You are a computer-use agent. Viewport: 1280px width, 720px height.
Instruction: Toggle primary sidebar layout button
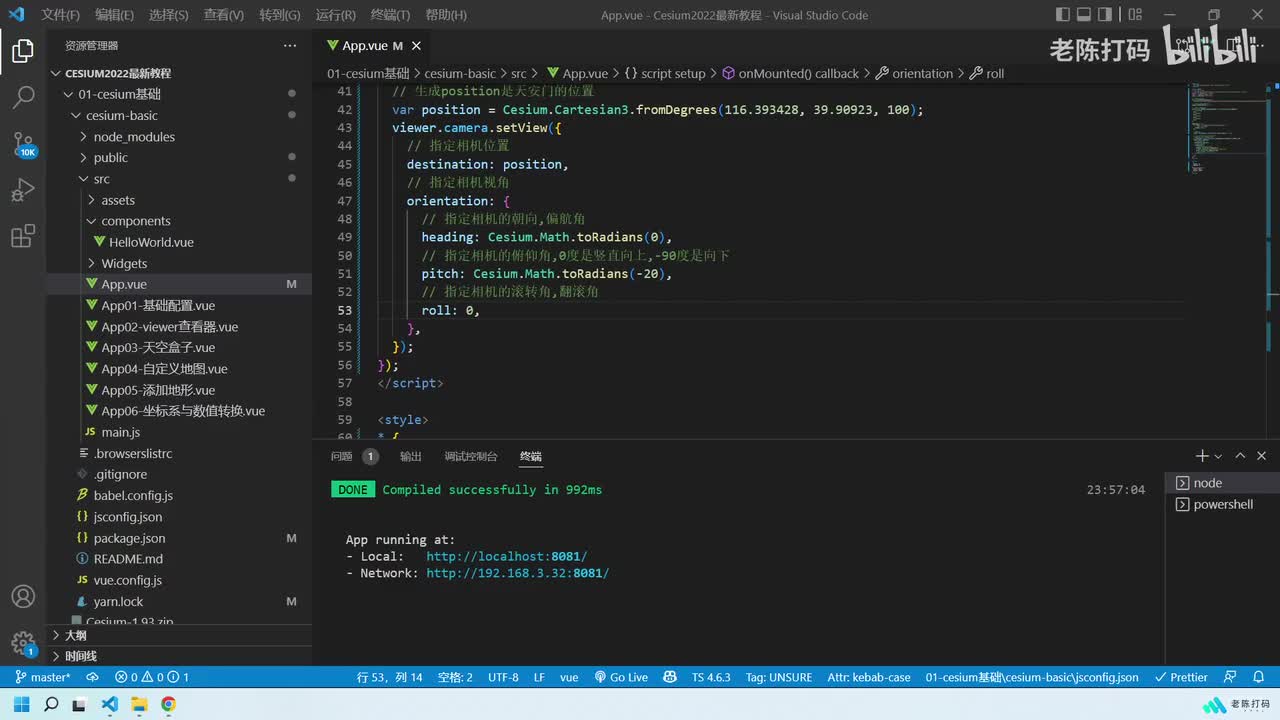[1062, 15]
